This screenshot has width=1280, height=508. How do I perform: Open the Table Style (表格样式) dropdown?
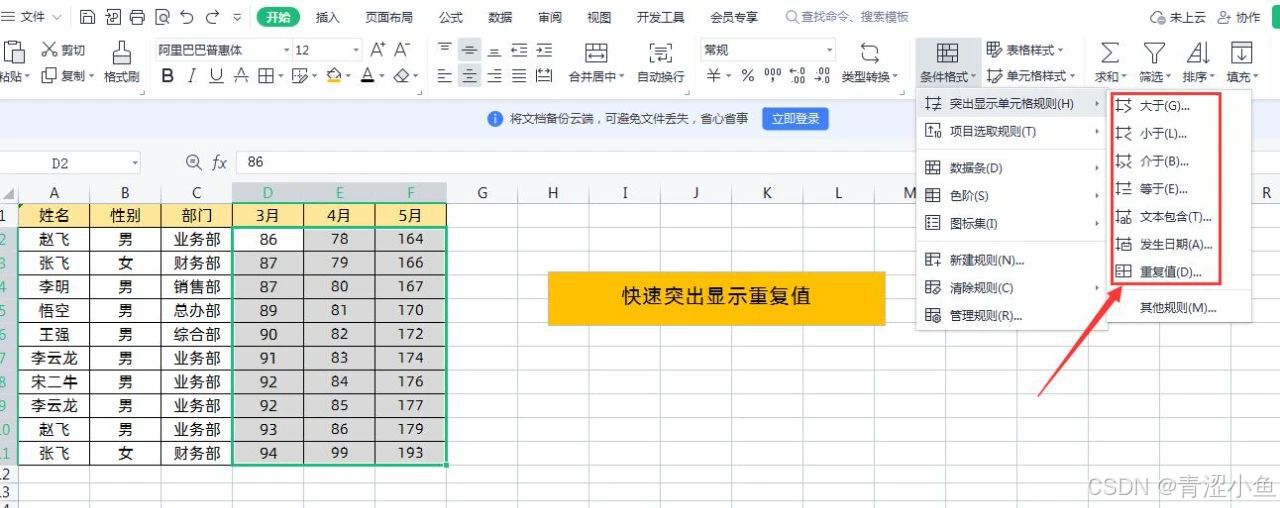click(1025, 50)
